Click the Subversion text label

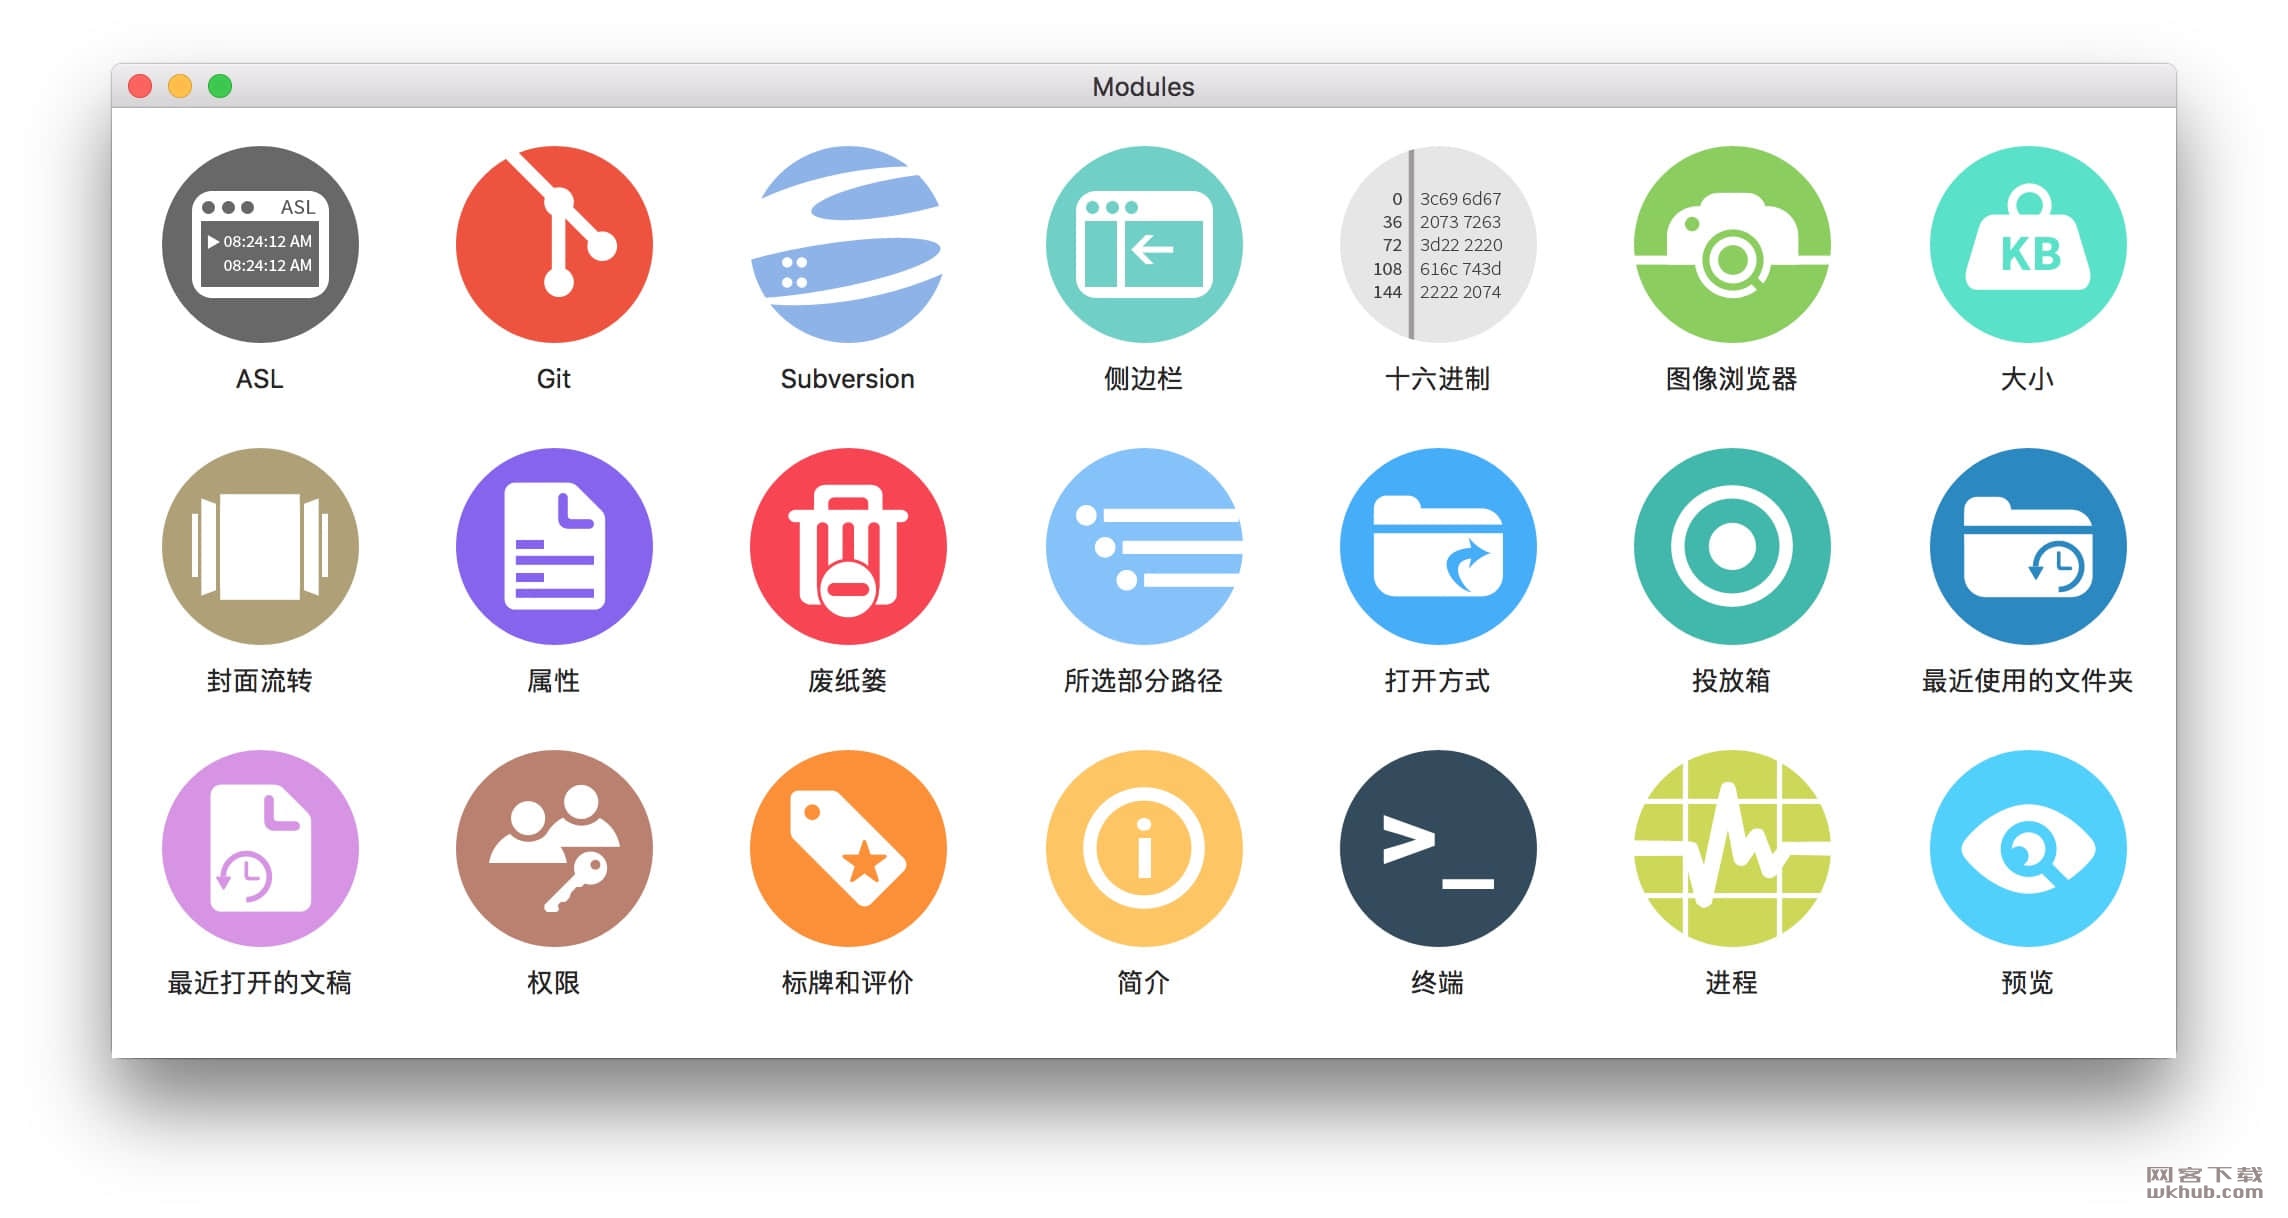tap(848, 379)
